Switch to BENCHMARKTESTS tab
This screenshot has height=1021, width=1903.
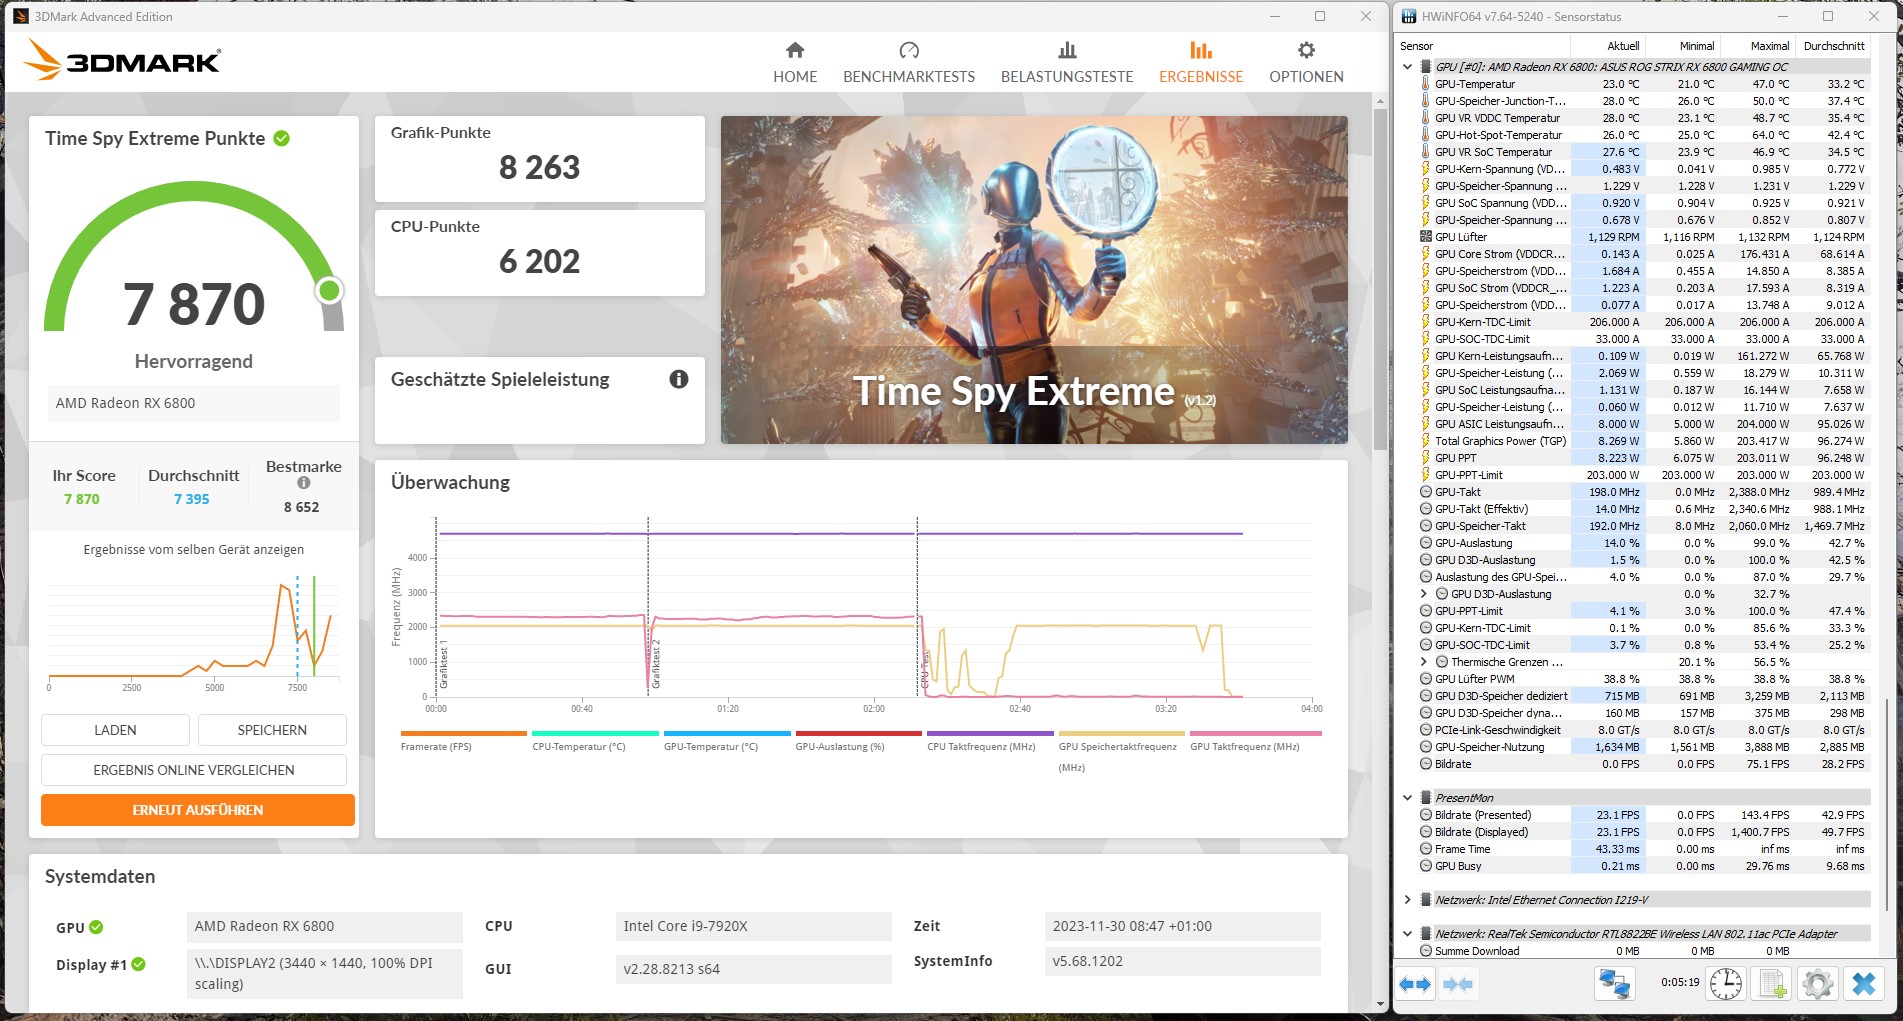click(x=909, y=63)
